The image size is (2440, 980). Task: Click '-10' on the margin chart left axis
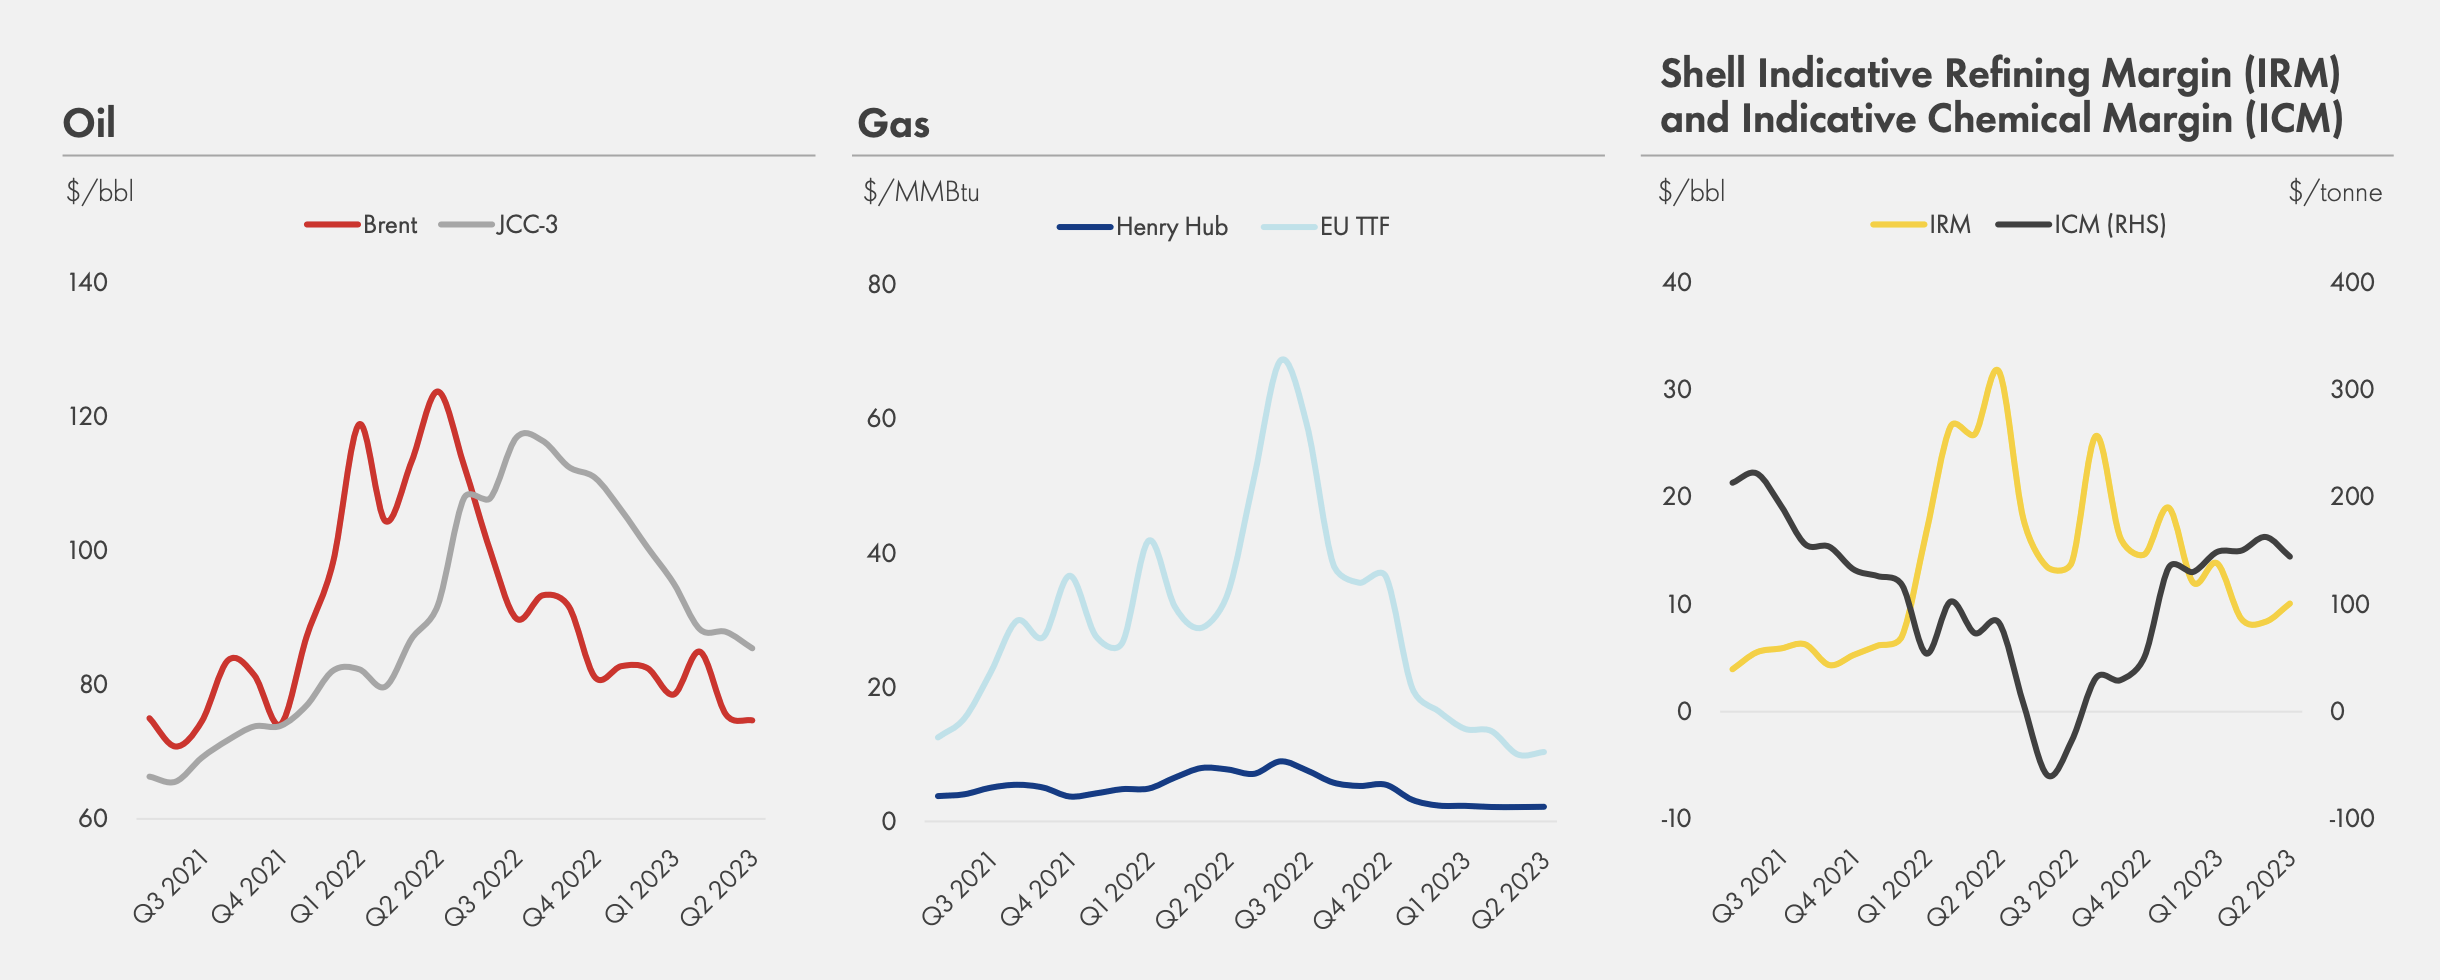coord(1675,818)
